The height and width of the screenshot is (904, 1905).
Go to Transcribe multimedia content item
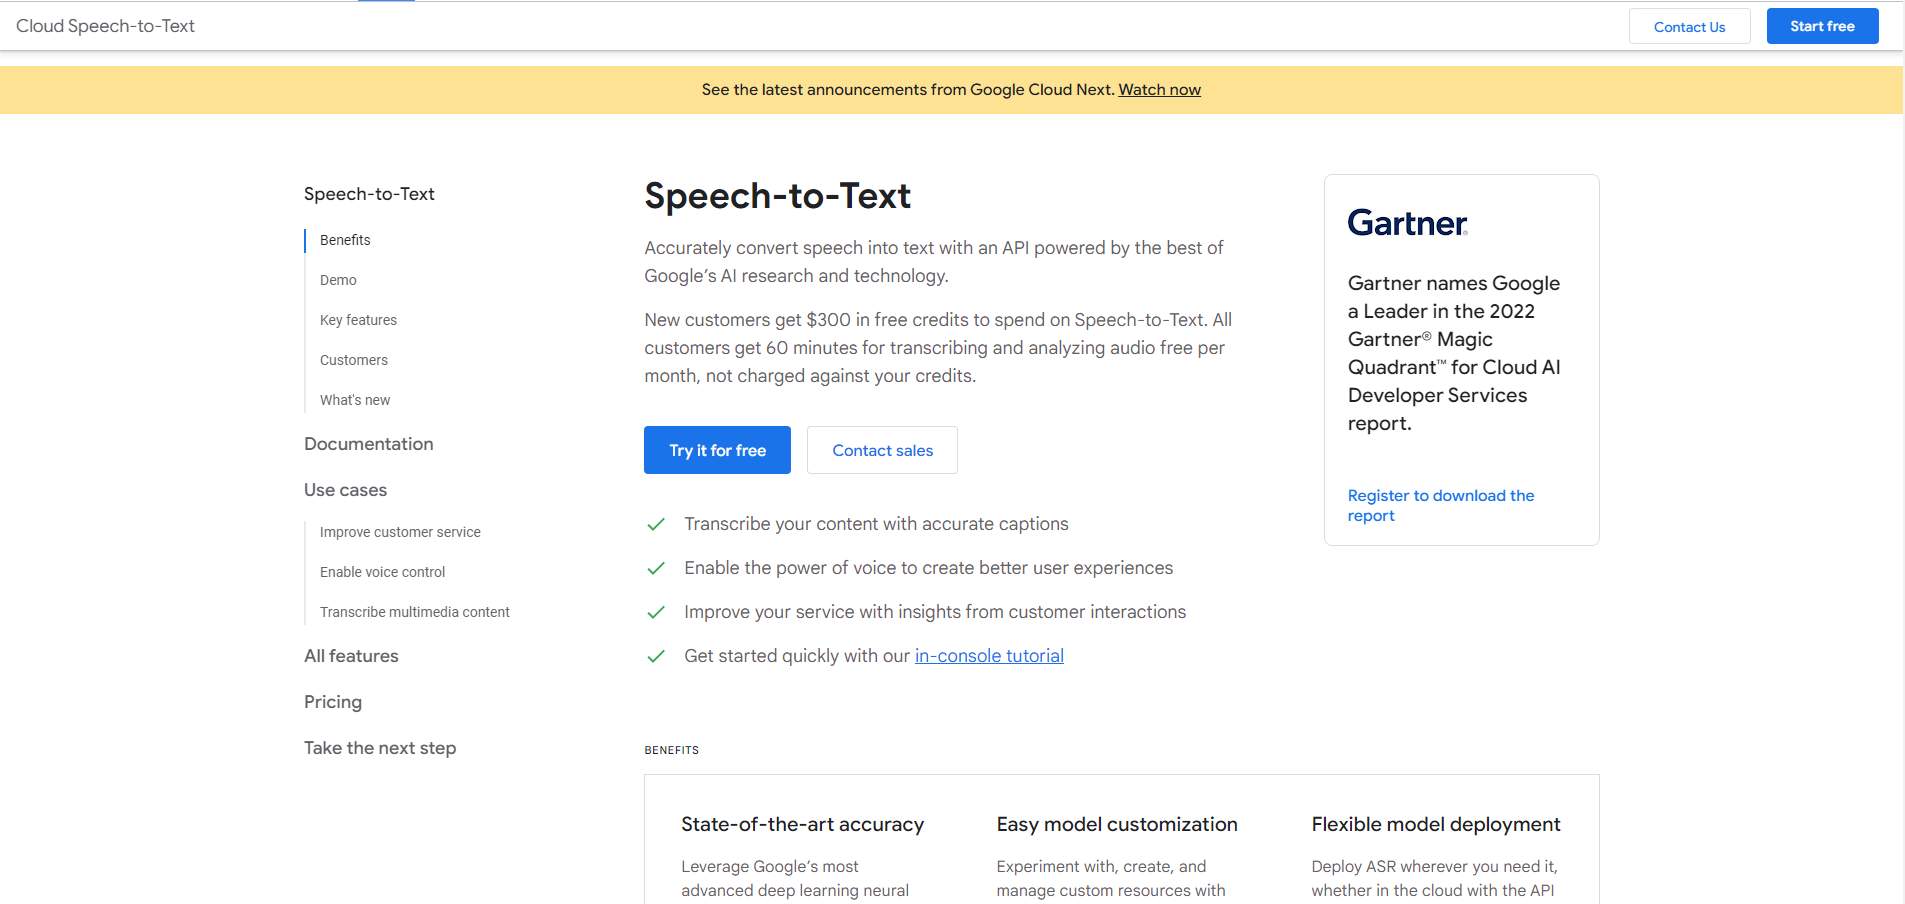click(415, 612)
